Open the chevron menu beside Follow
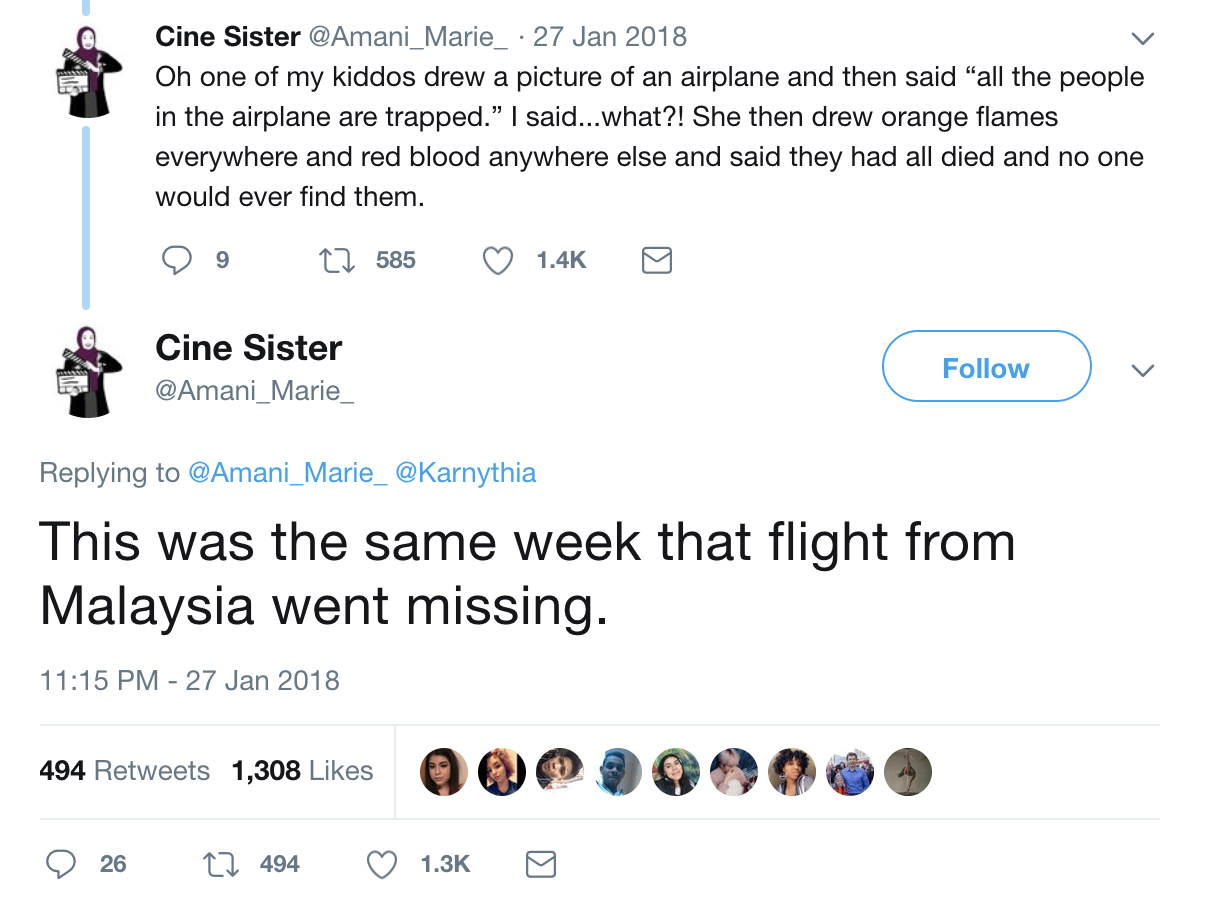Viewport: 1218px width, 914px height. click(x=1142, y=370)
